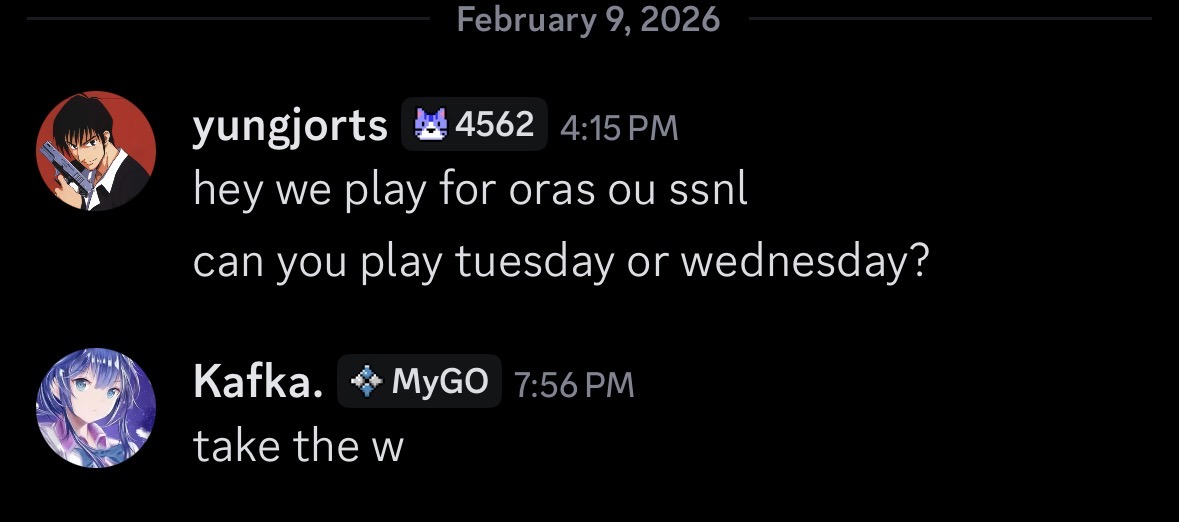Screen dimensions: 1179x522
Task: Select the "hey we play for oras ou ssnl" message
Action: click(470, 190)
